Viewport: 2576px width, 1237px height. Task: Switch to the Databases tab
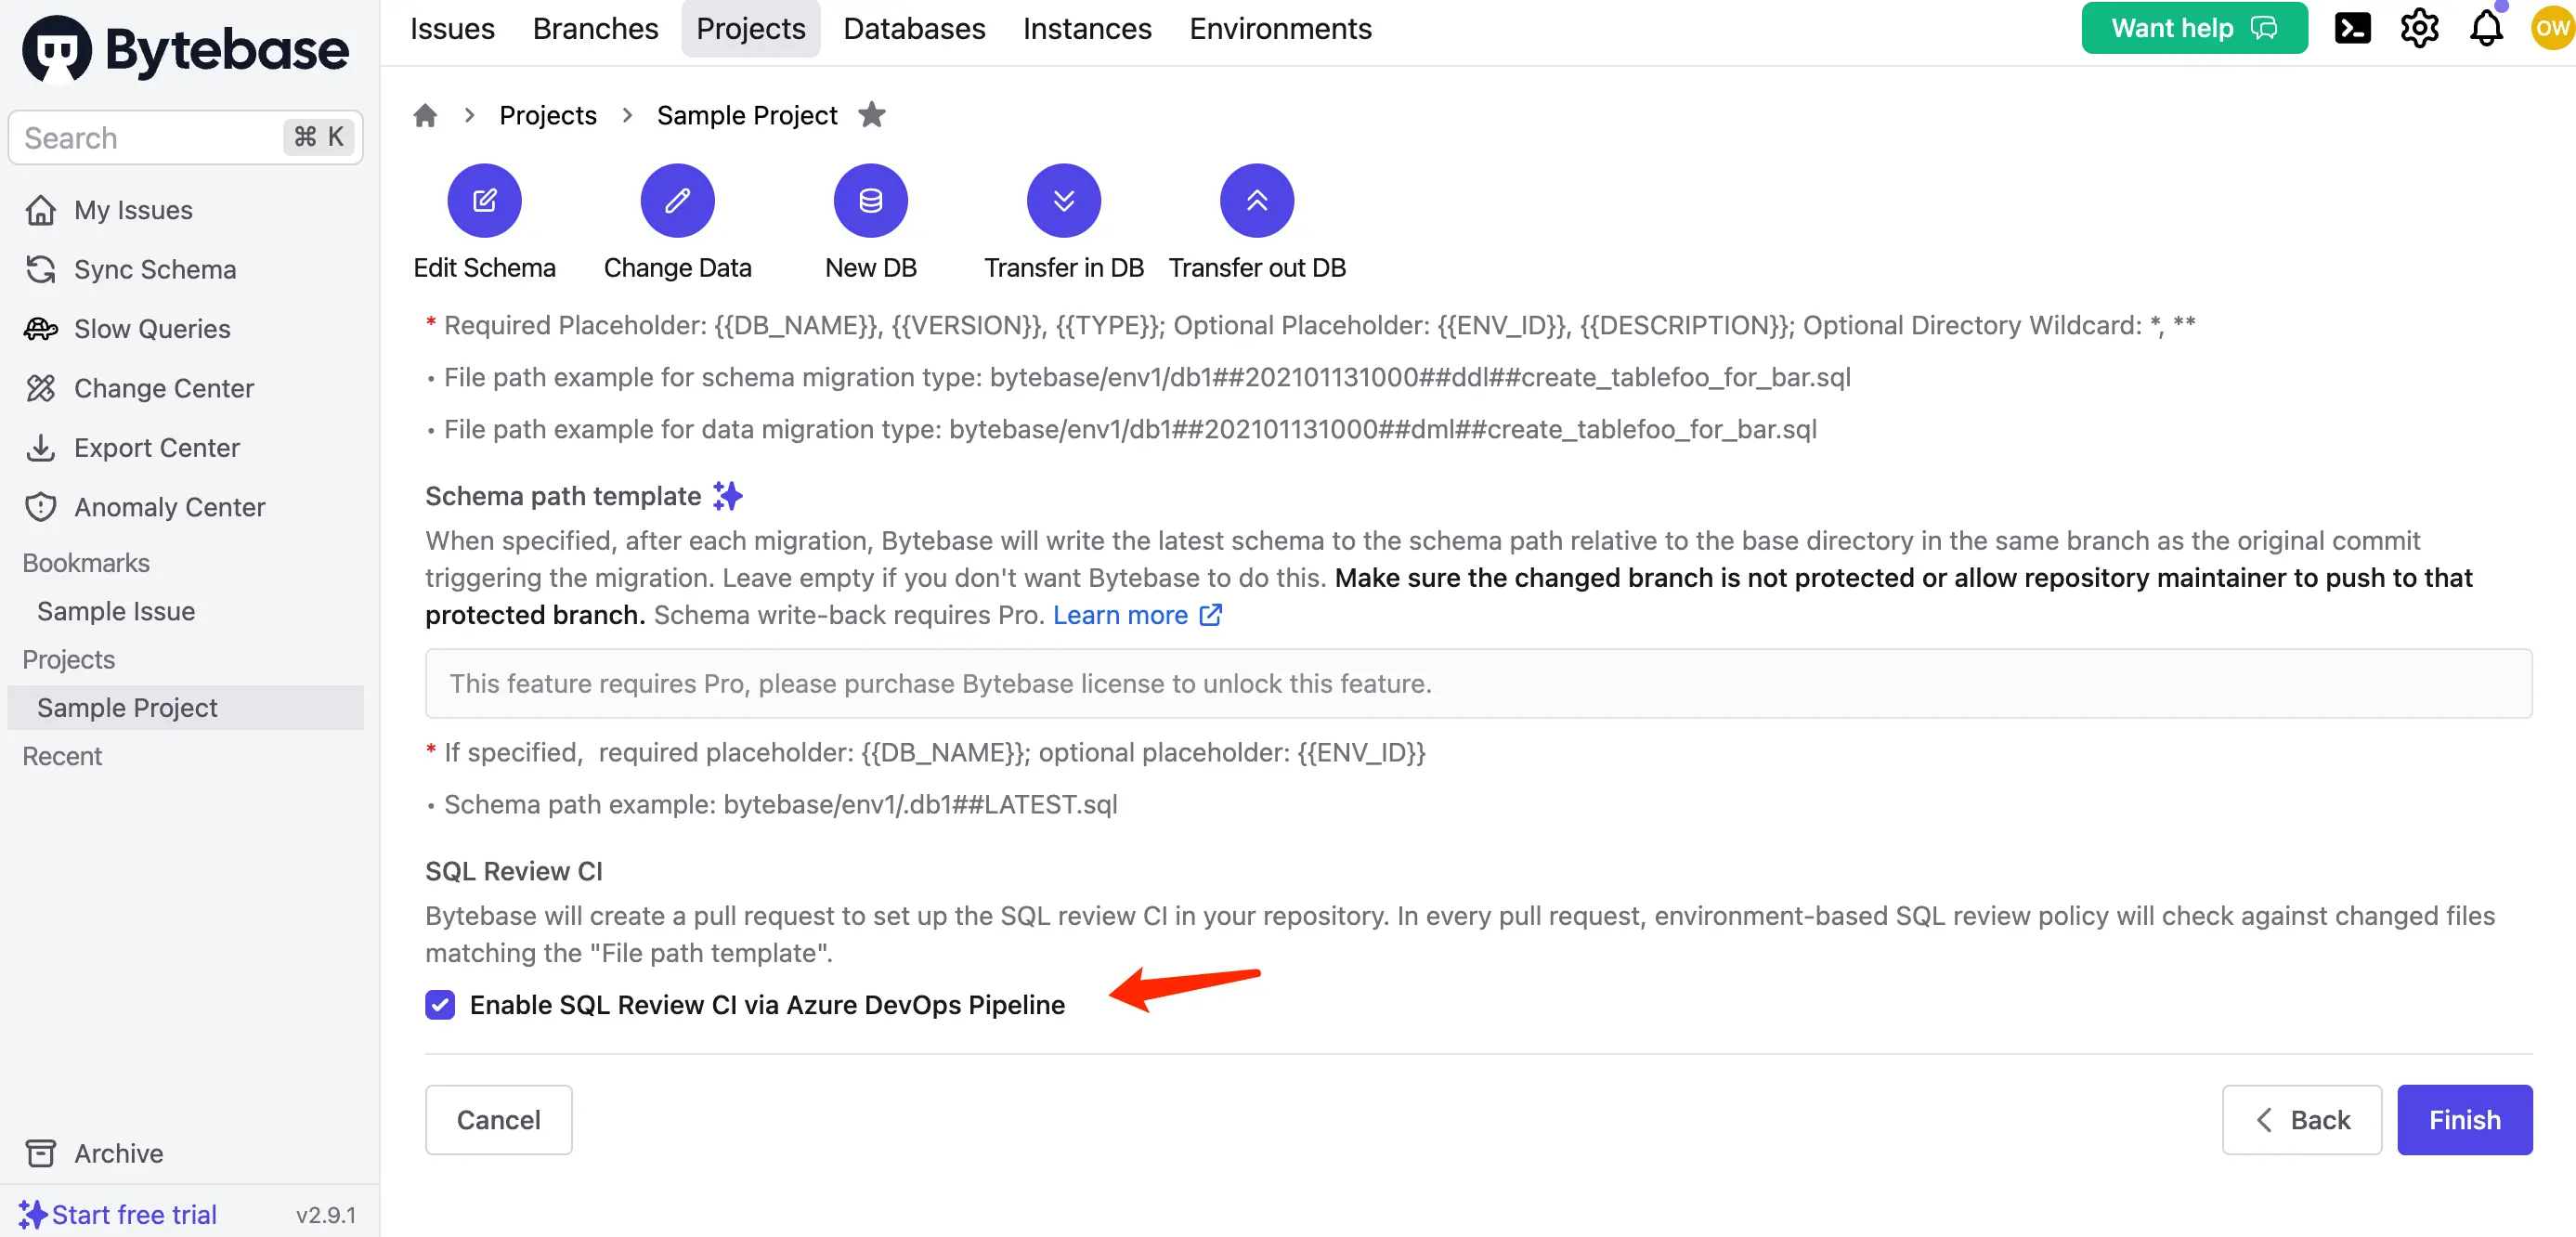914,28
